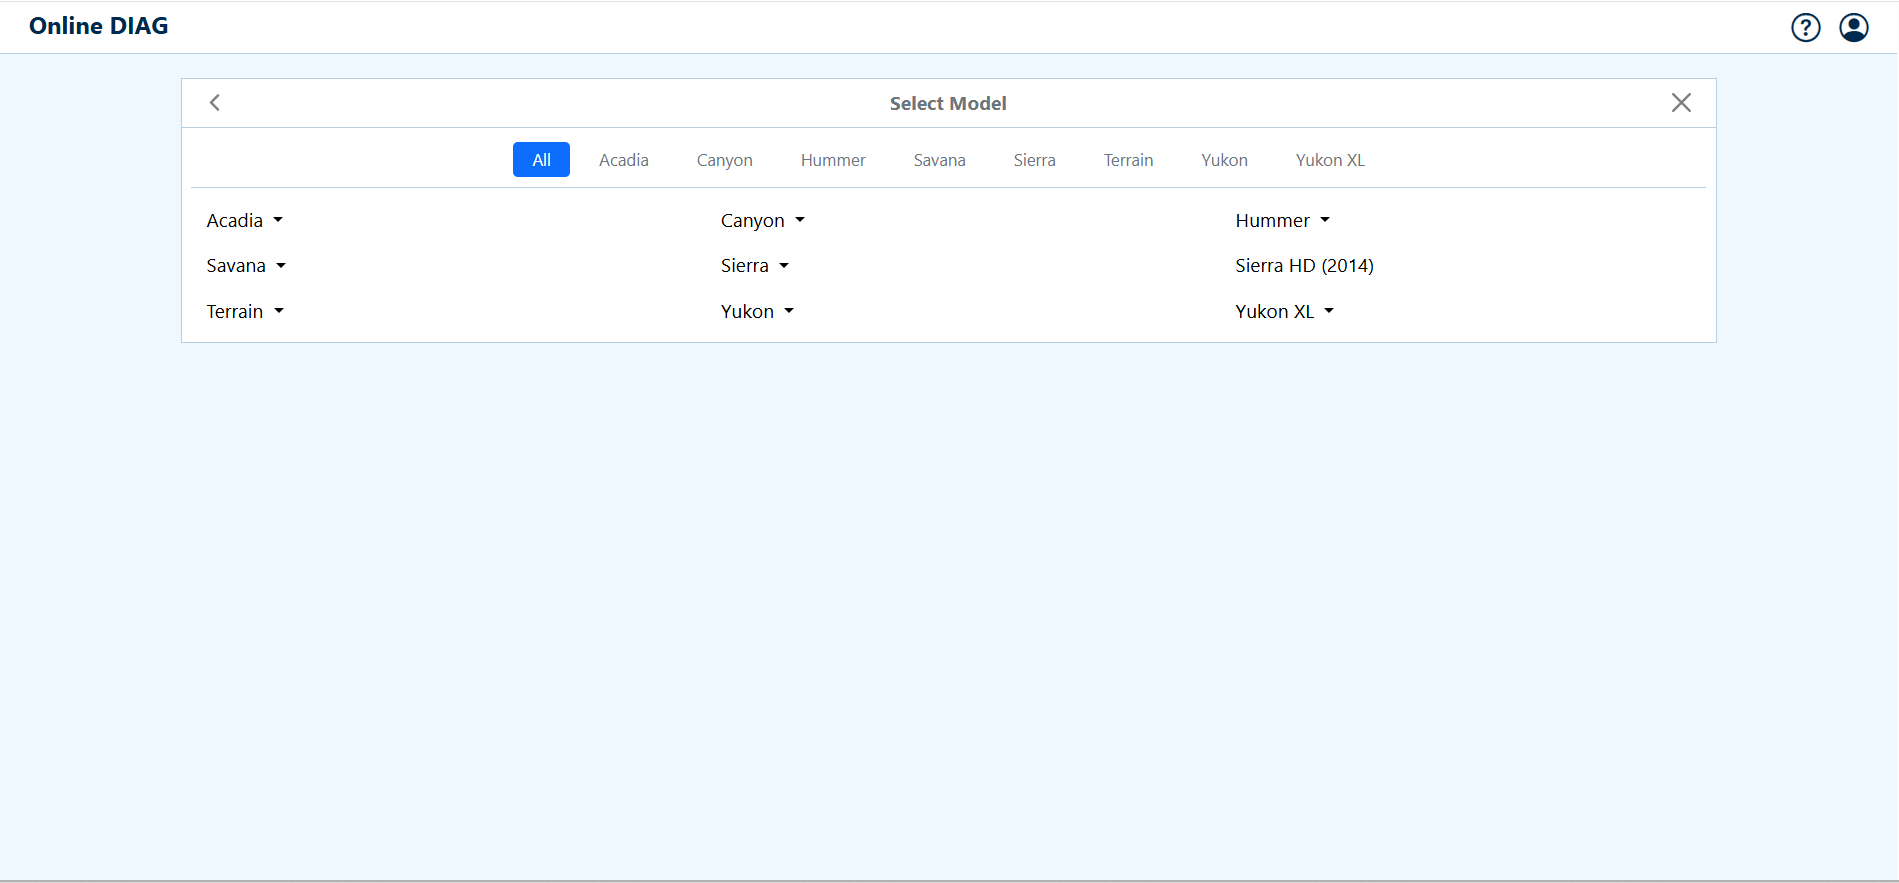1899x883 pixels.
Task: Open the Yukon dropdown in the list
Action: (757, 312)
